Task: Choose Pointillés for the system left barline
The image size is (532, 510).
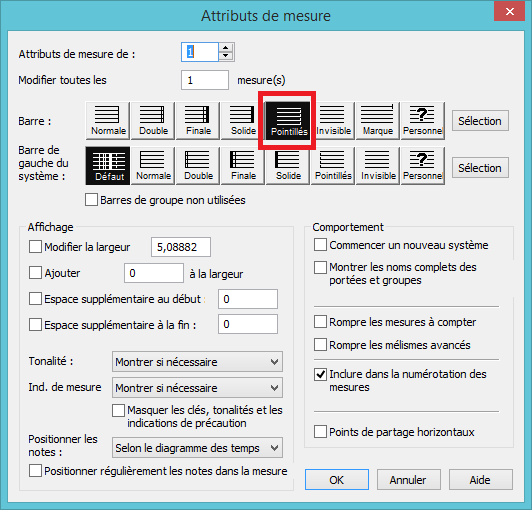Action: (332, 166)
